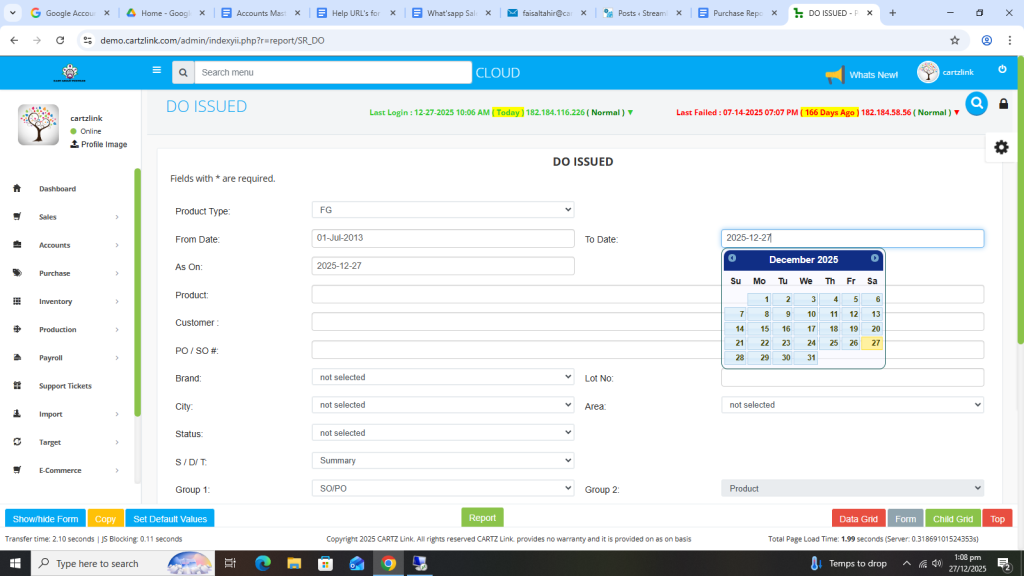Viewport: 1024px width, 576px height.
Task: Open the Product Type dropdown
Action: tap(442, 210)
